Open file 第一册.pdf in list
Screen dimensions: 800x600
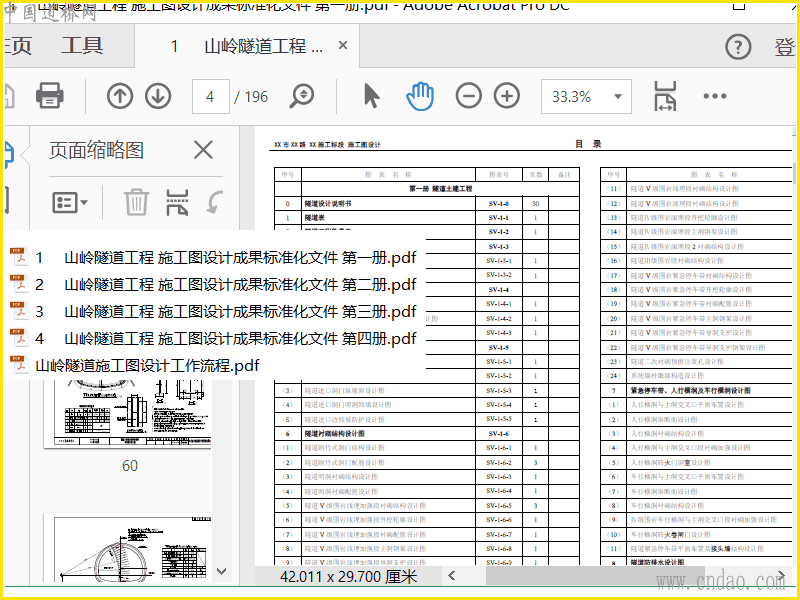[x=213, y=258]
